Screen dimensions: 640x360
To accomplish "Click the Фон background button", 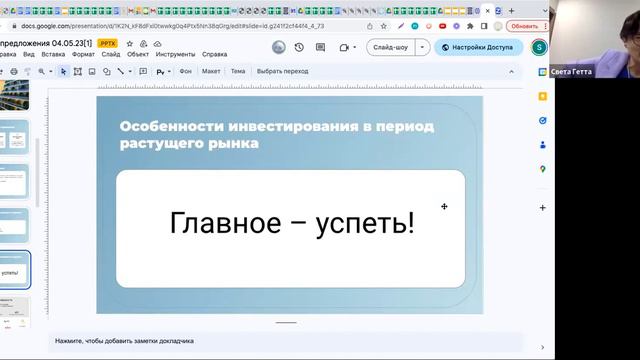I will [x=185, y=71].
